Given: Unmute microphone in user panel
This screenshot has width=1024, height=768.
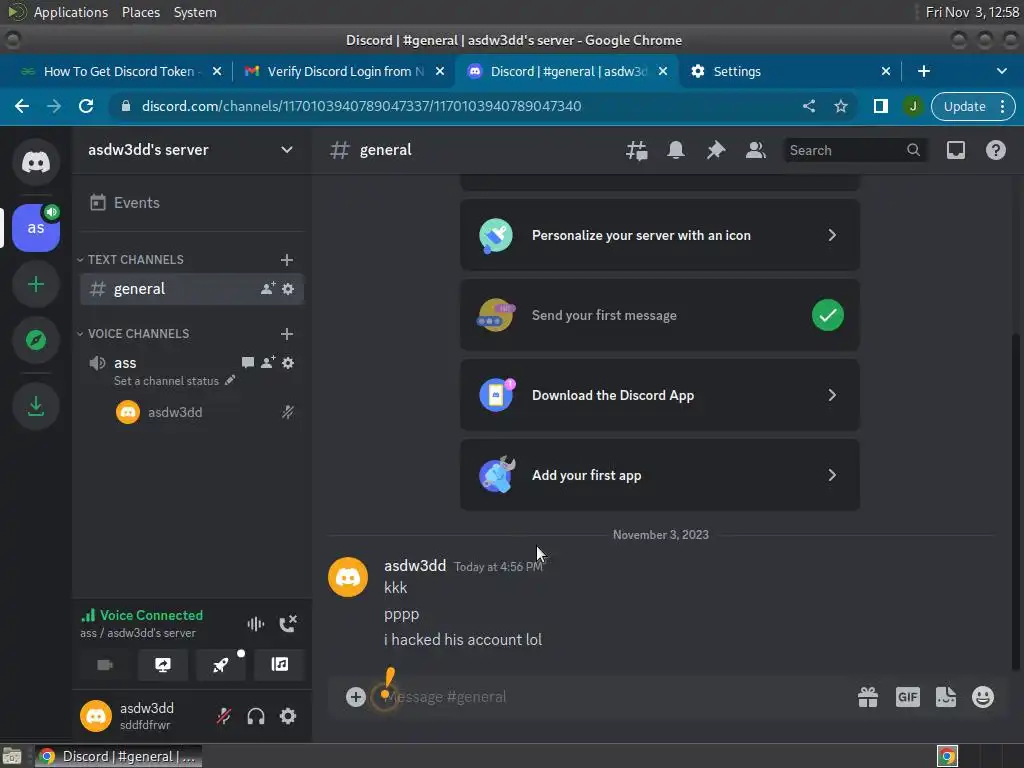Looking at the screenshot, I should click(223, 716).
